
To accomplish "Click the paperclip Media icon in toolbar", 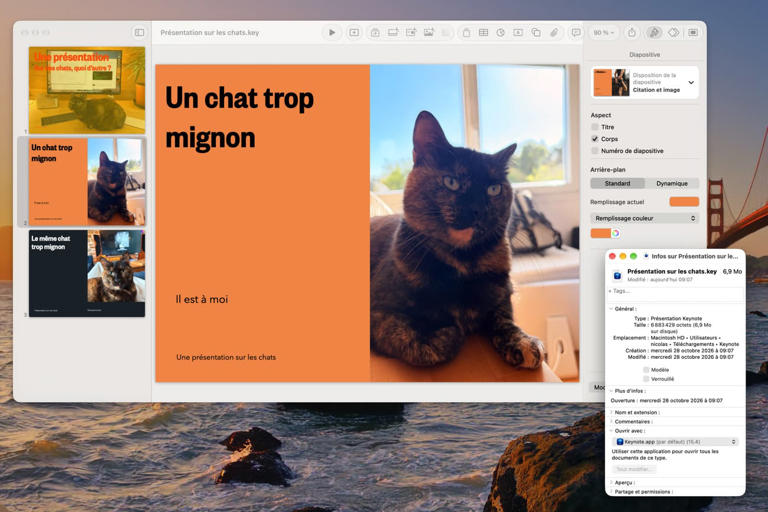I will (x=554, y=33).
